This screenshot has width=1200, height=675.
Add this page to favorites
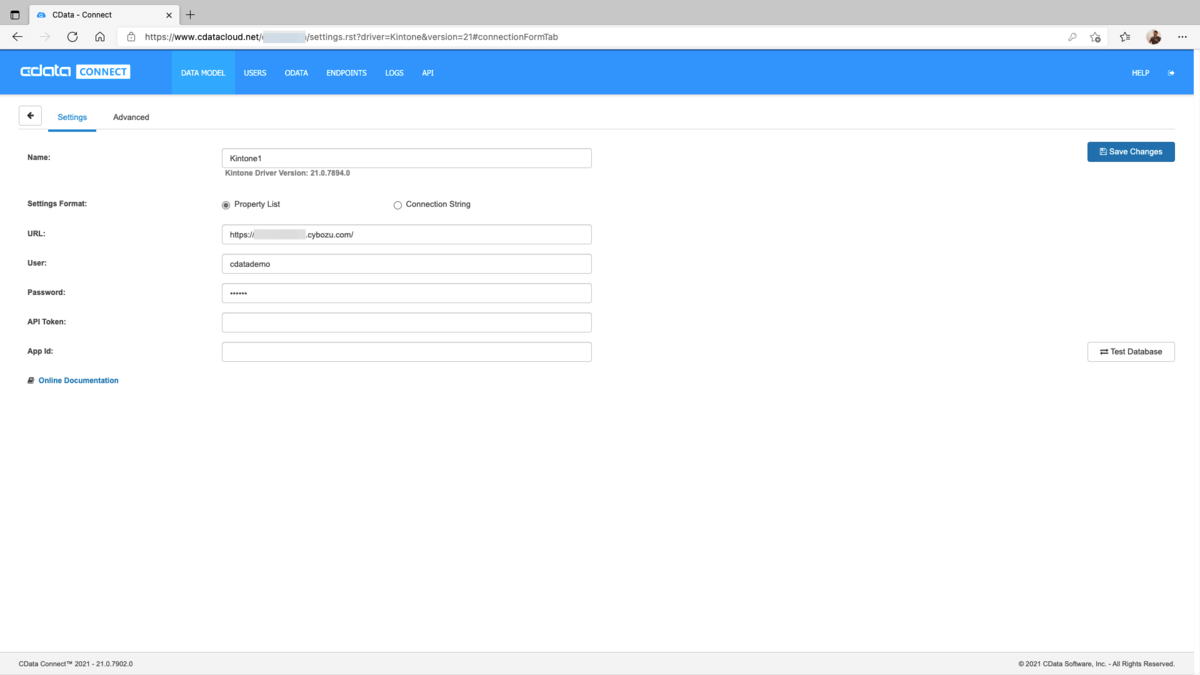(x=1096, y=37)
